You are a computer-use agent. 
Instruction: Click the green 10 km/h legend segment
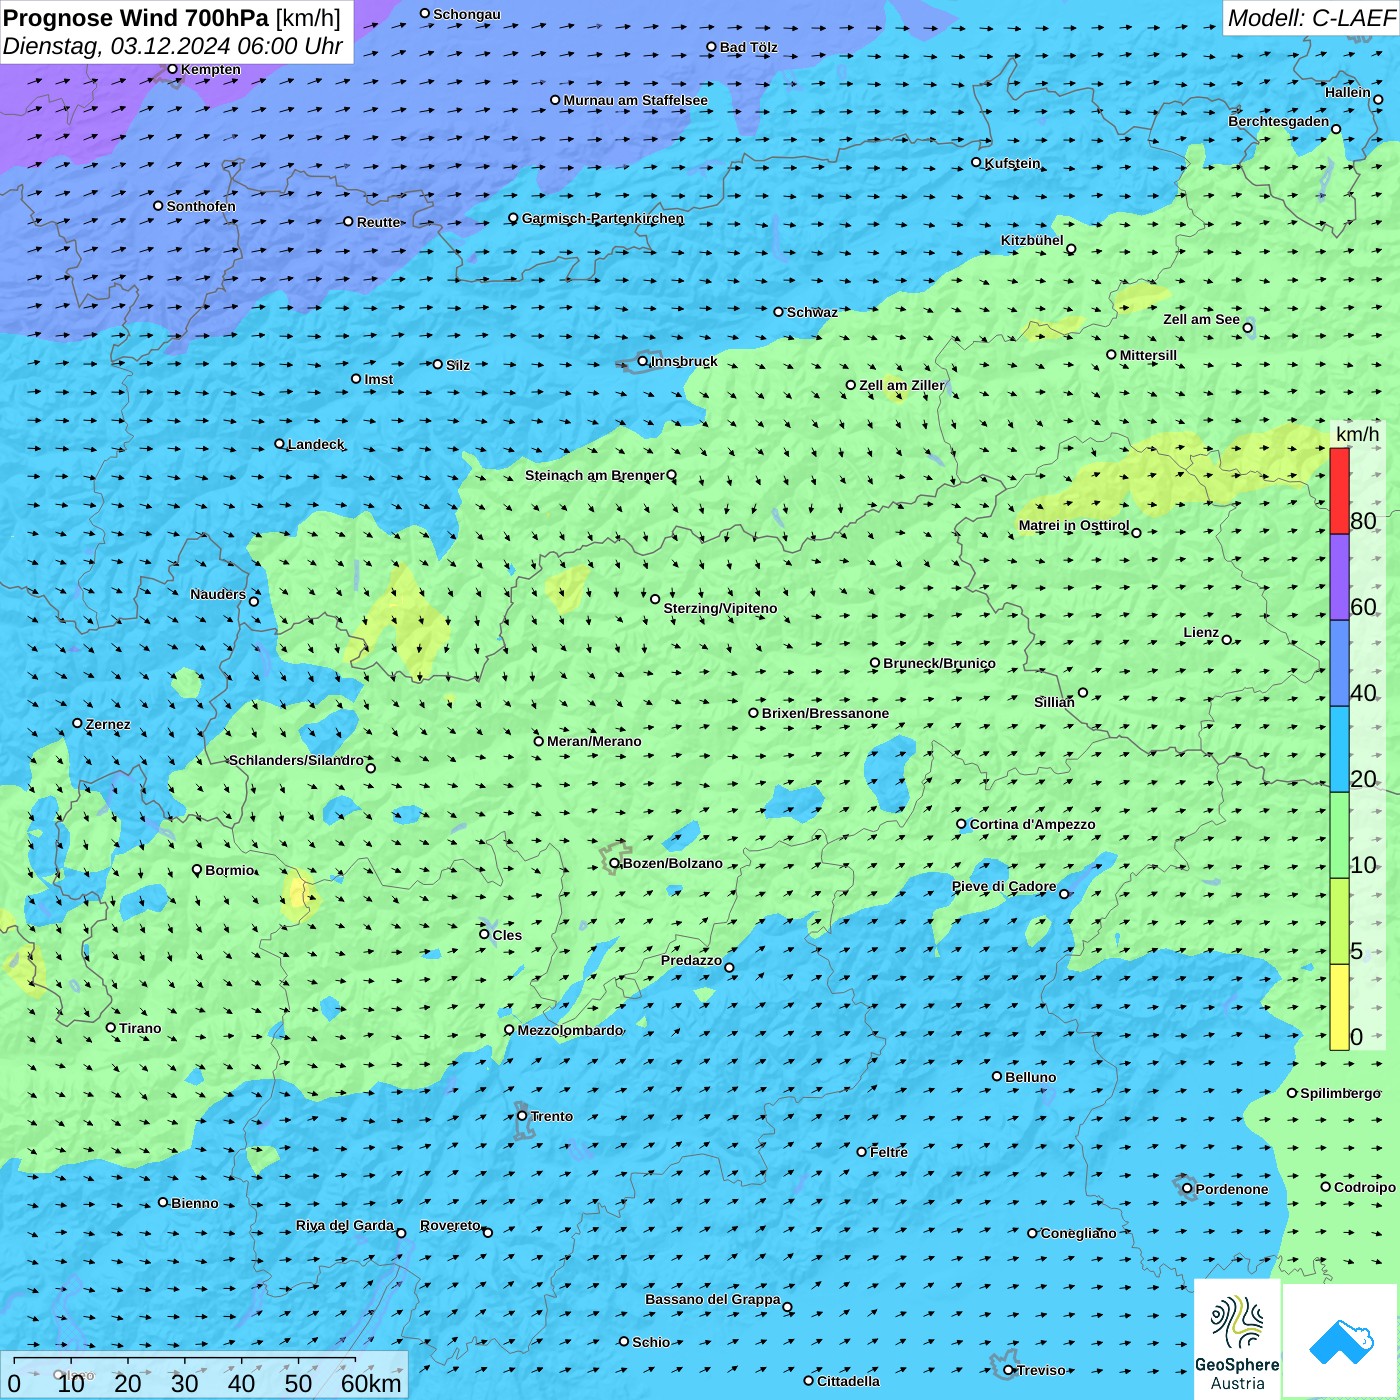(1339, 835)
